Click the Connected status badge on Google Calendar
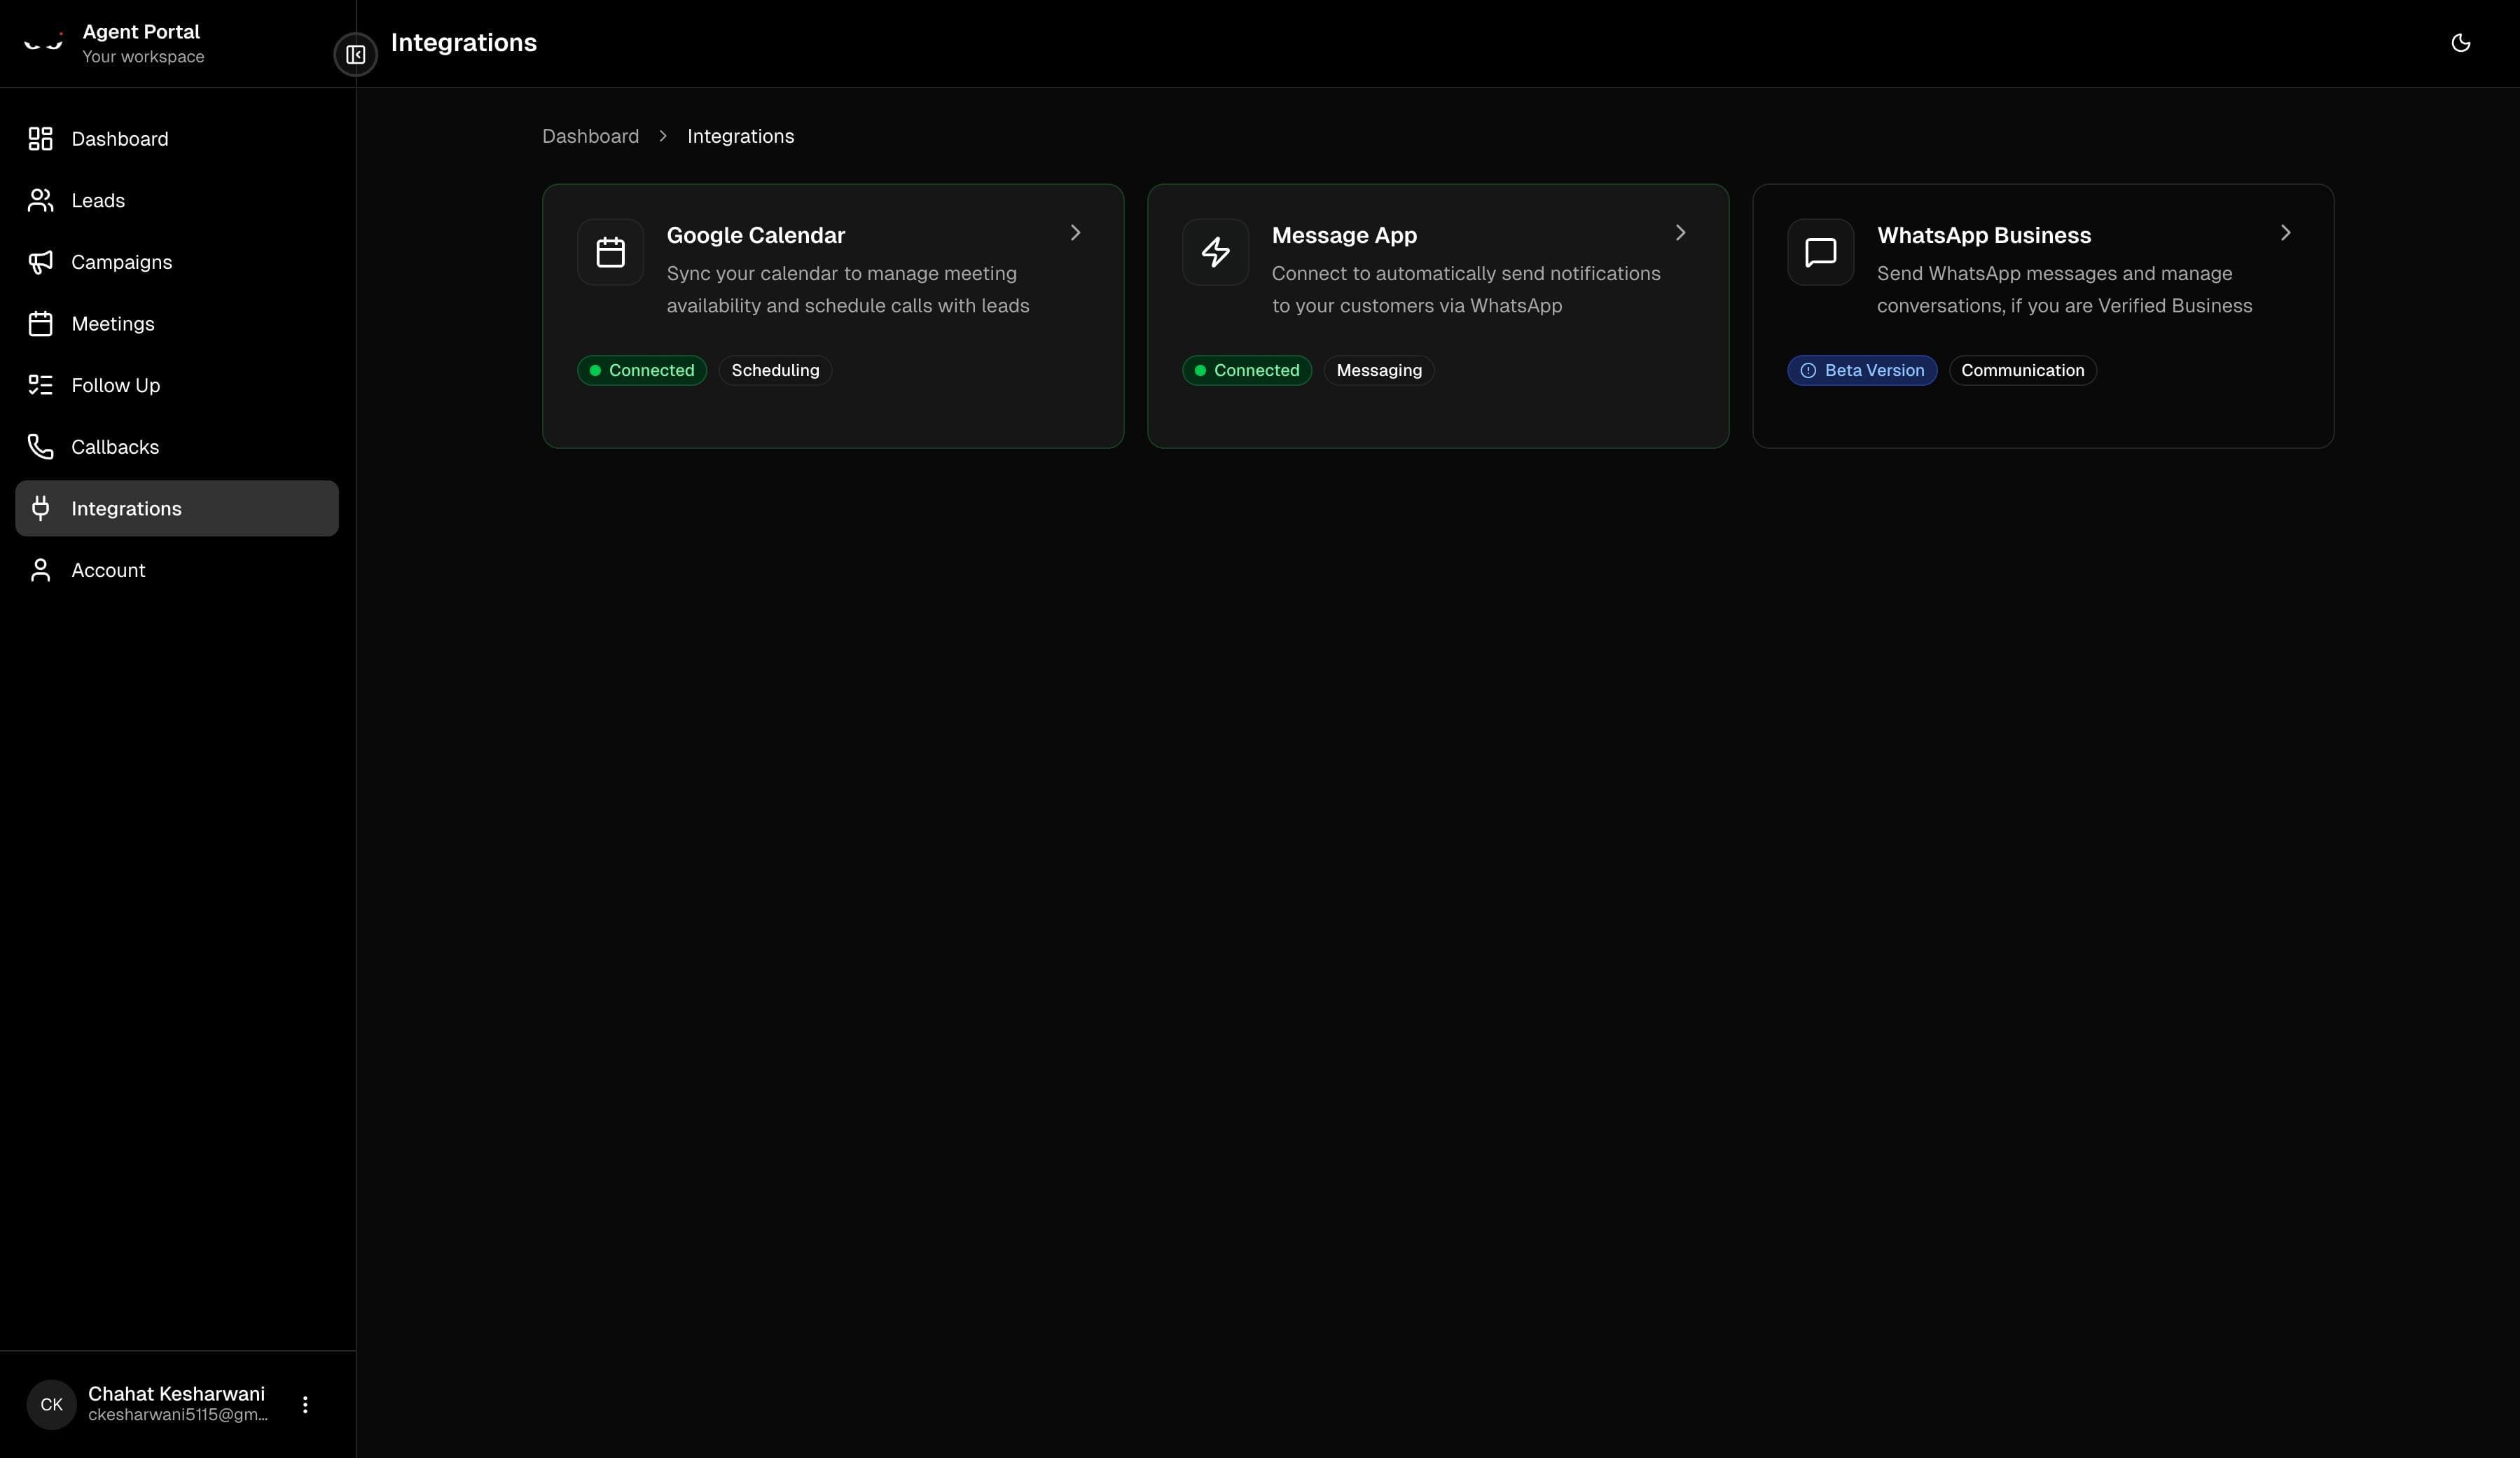The width and height of the screenshot is (2520, 1458). pos(641,370)
